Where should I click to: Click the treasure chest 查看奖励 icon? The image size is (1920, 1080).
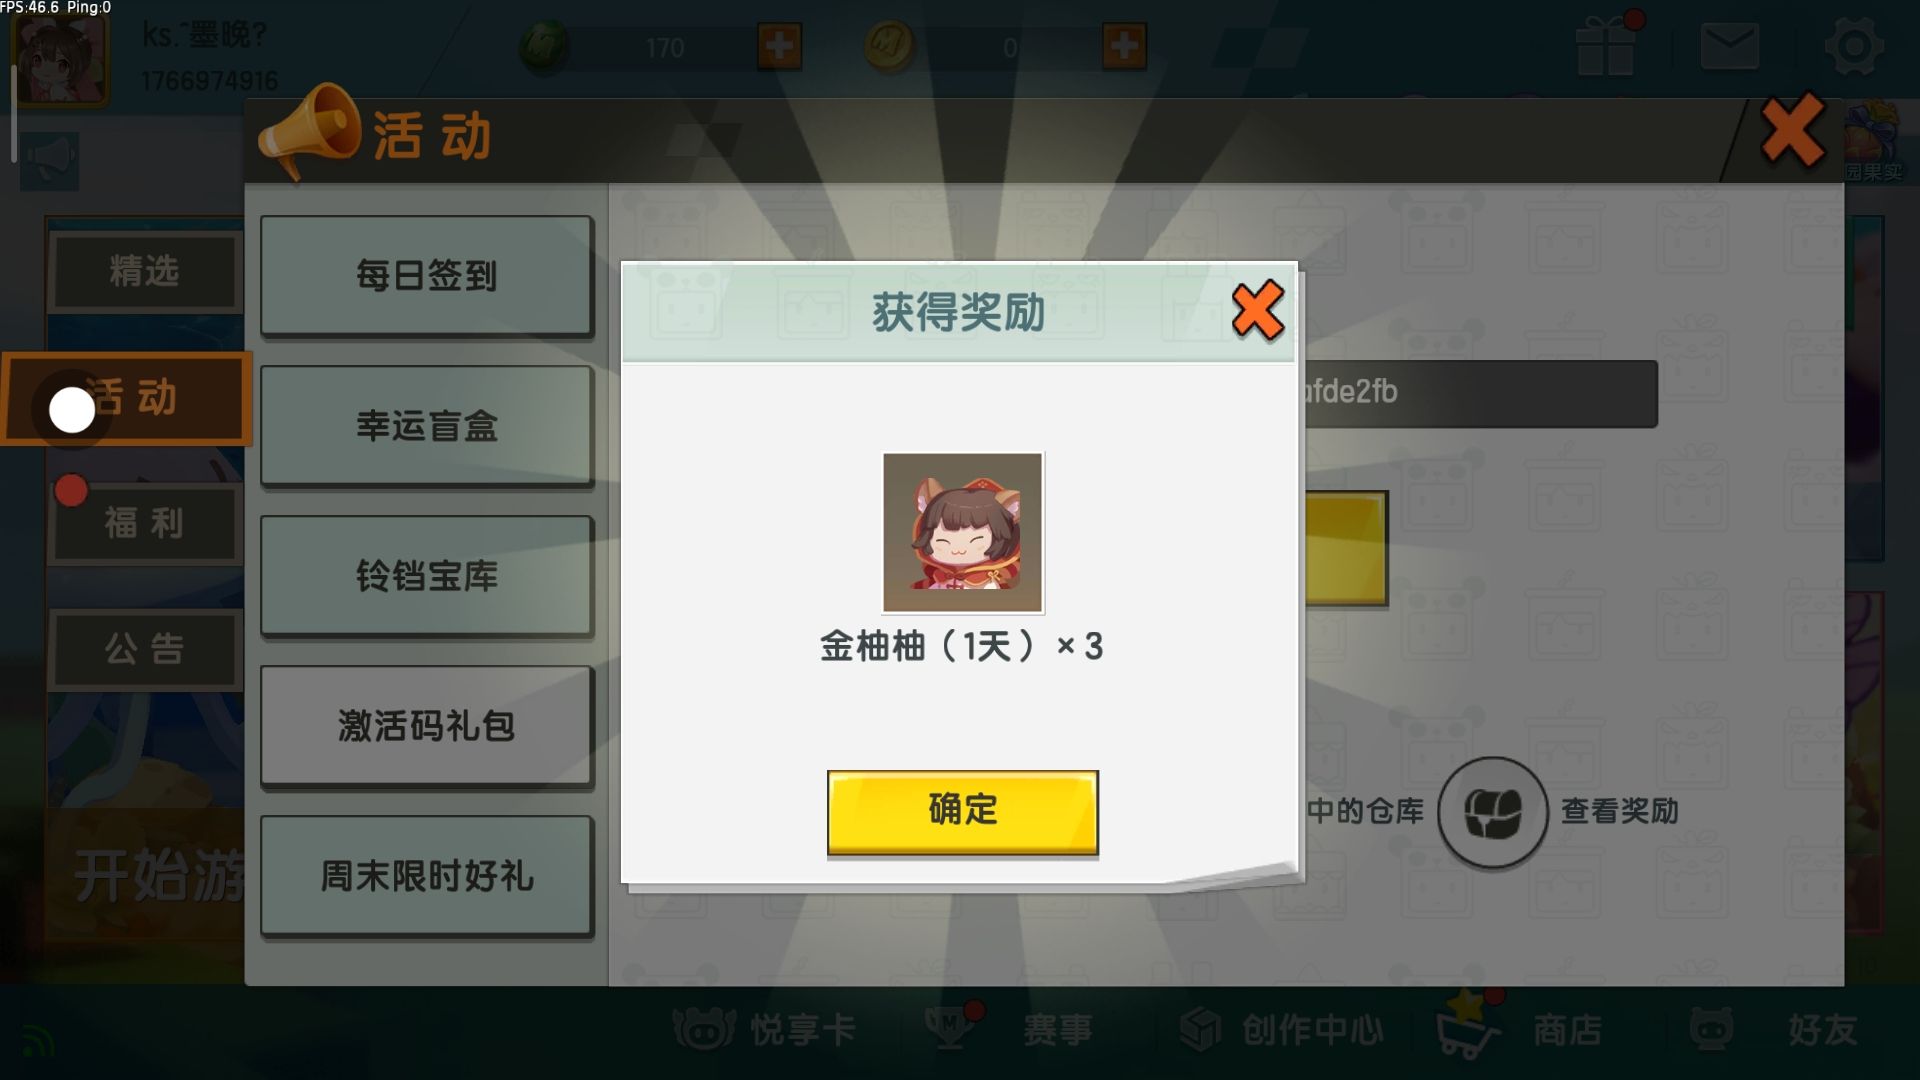[x=1493, y=812]
